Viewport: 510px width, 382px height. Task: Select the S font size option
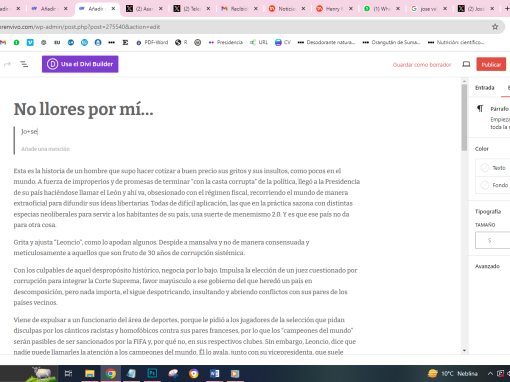click(489, 240)
